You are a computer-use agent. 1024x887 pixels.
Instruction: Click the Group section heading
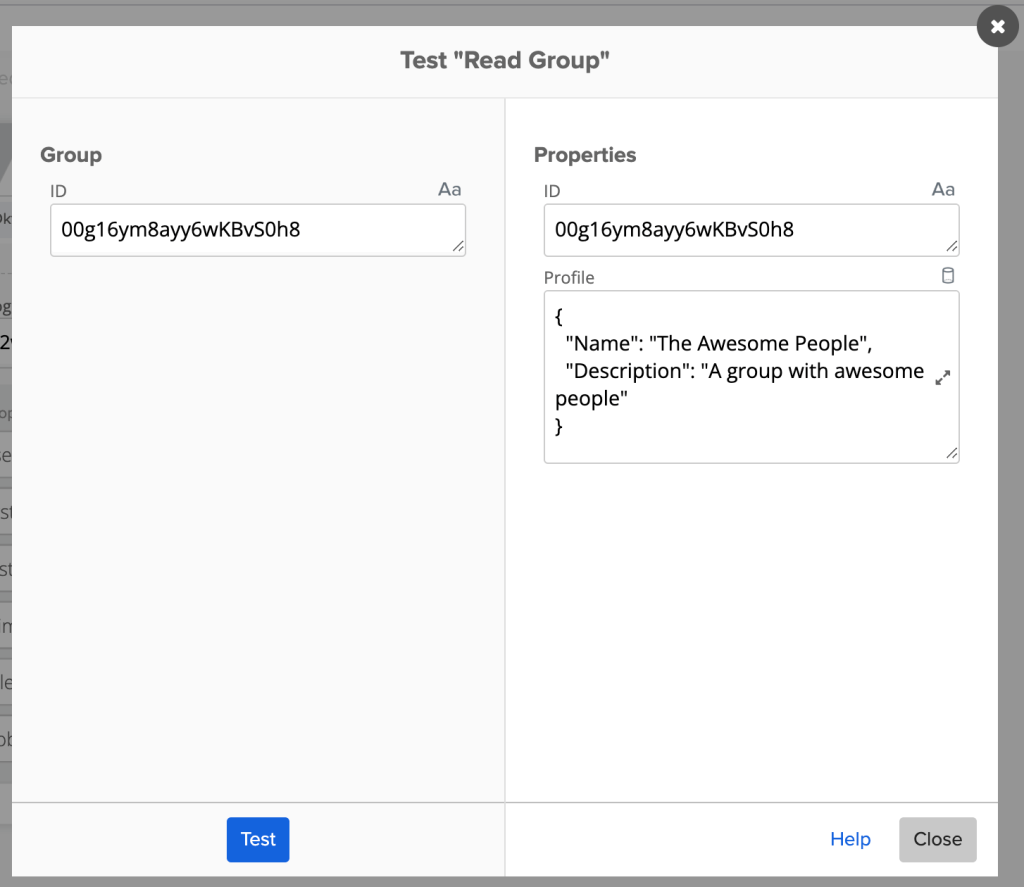point(71,155)
